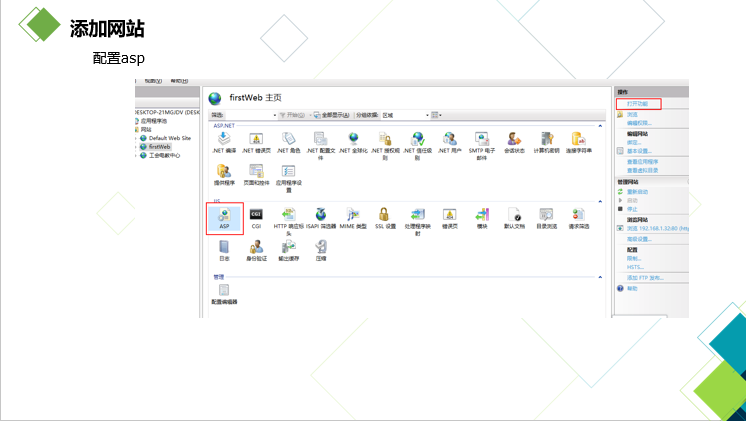Select 应用程序池 node in the tree

154,121
